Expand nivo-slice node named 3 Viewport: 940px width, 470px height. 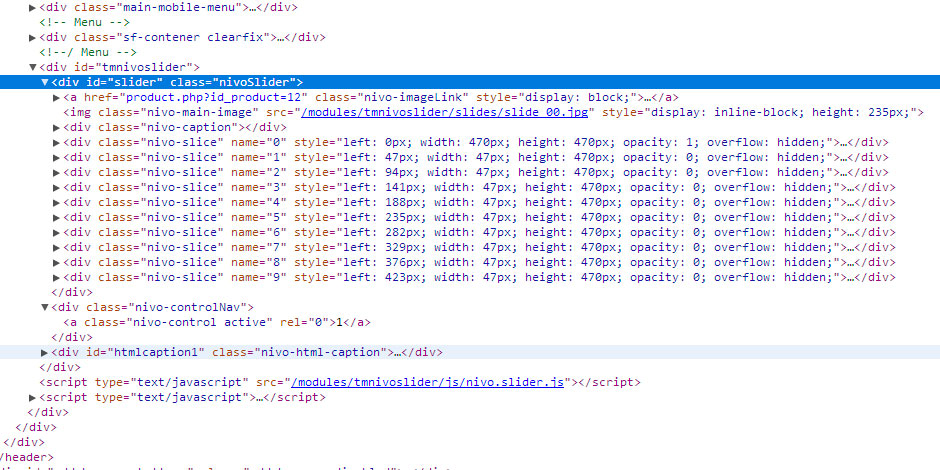pos(56,188)
